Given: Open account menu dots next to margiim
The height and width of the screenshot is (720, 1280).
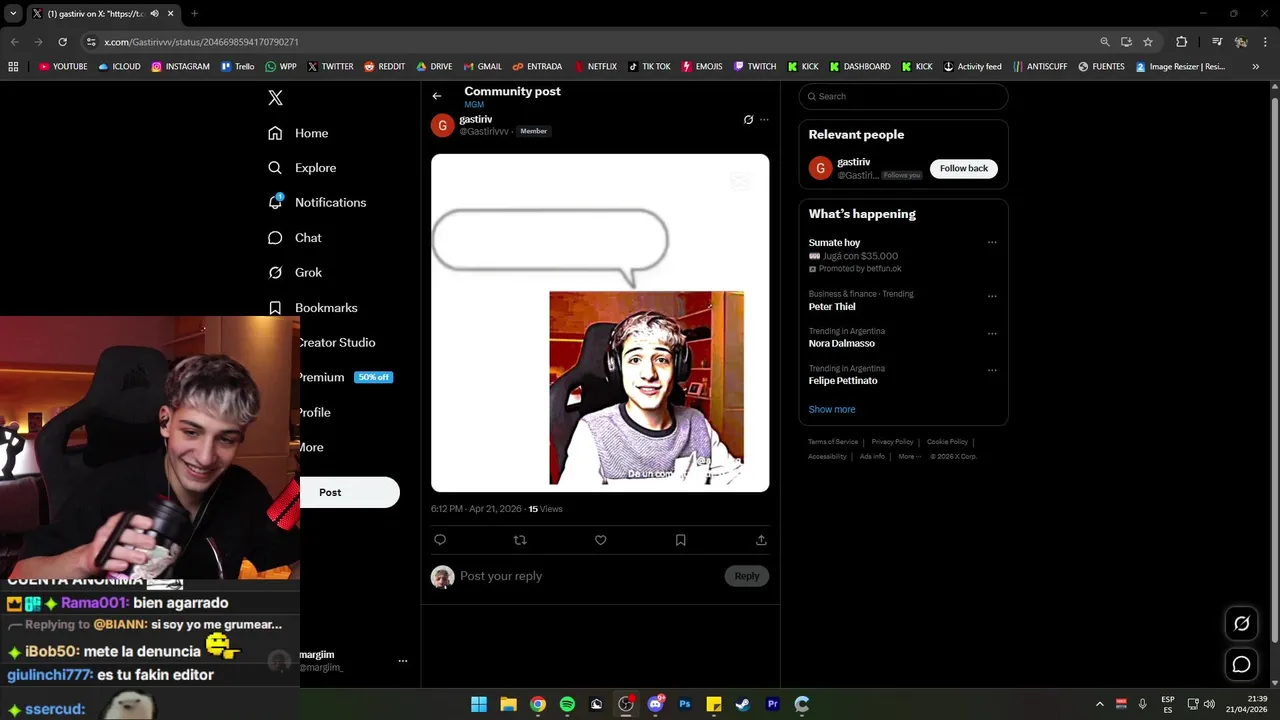Looking at the screenshot, I should coord(403,661).
